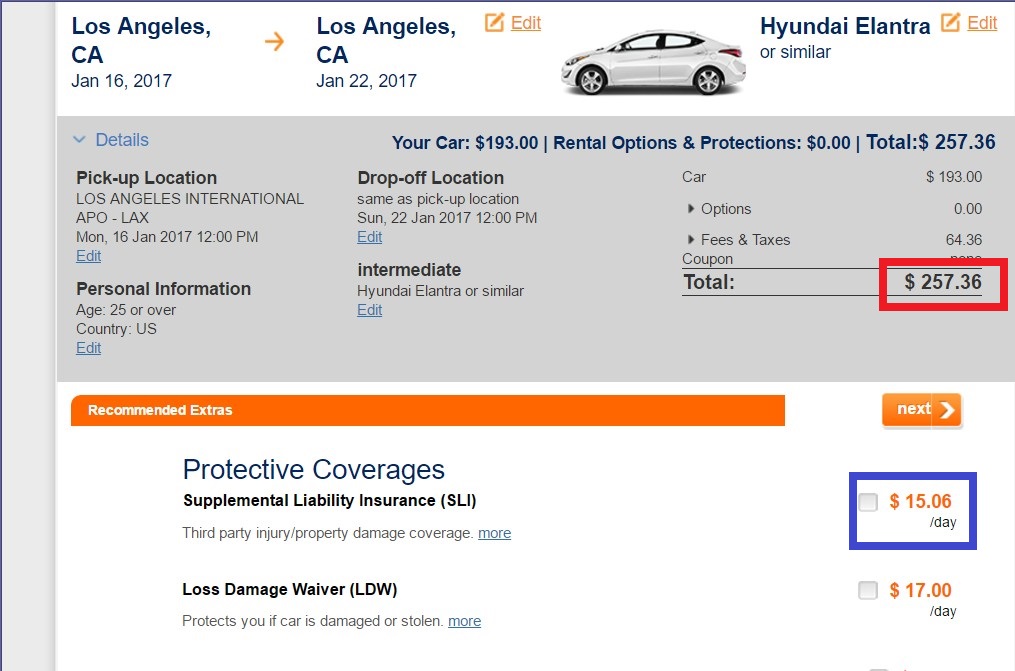Open the Edit link next to the car name
The image size is (1015, 671).
point(982,23)
